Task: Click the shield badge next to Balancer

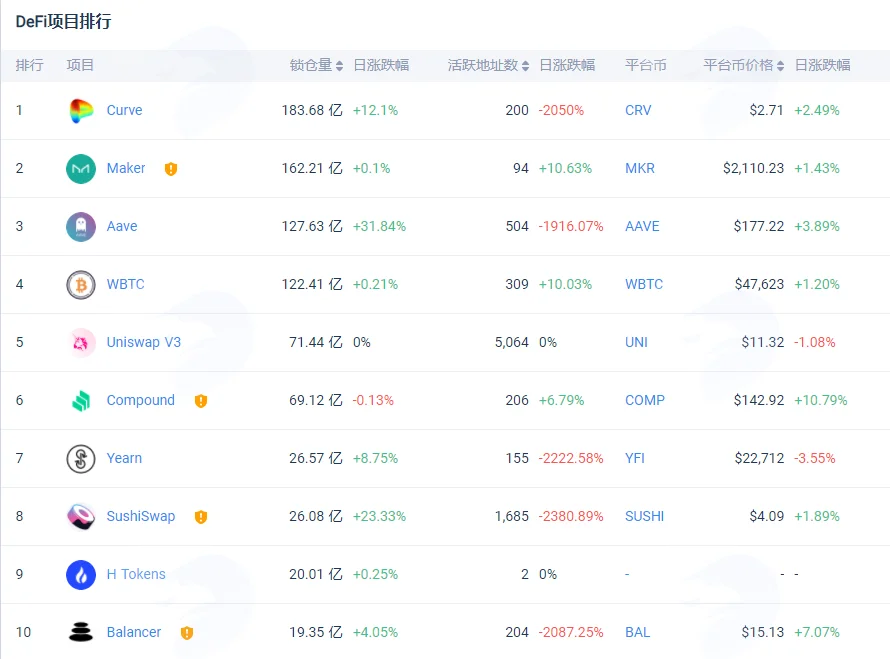Action: [187, 632]
